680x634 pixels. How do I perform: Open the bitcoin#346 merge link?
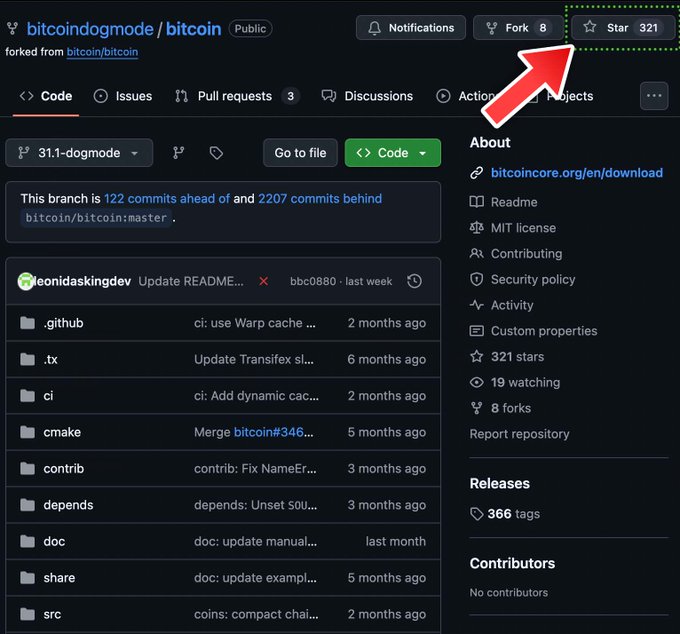[268, 432]
